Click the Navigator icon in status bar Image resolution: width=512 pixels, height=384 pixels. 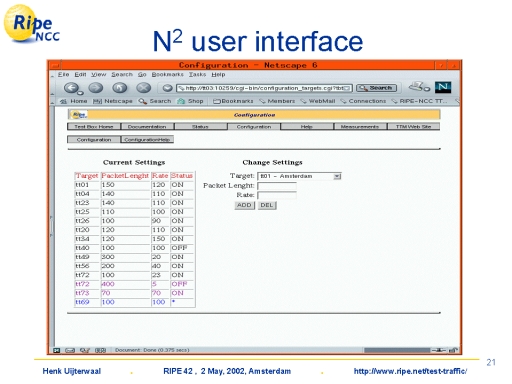57,350
